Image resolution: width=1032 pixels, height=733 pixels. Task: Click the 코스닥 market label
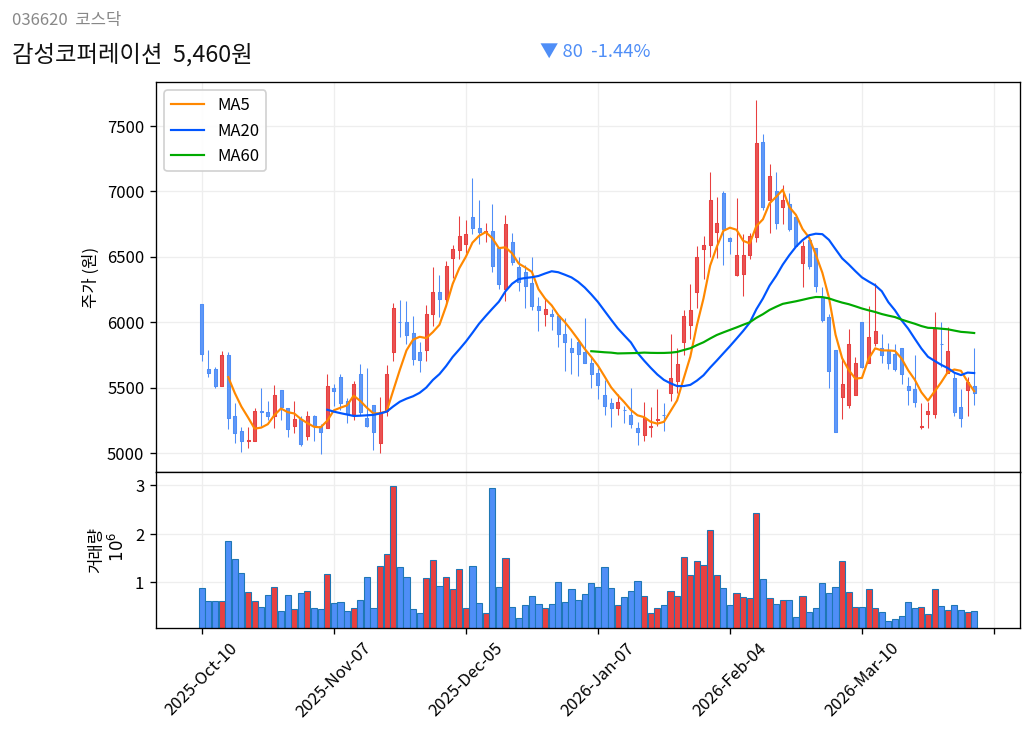(x=98, y=19)
